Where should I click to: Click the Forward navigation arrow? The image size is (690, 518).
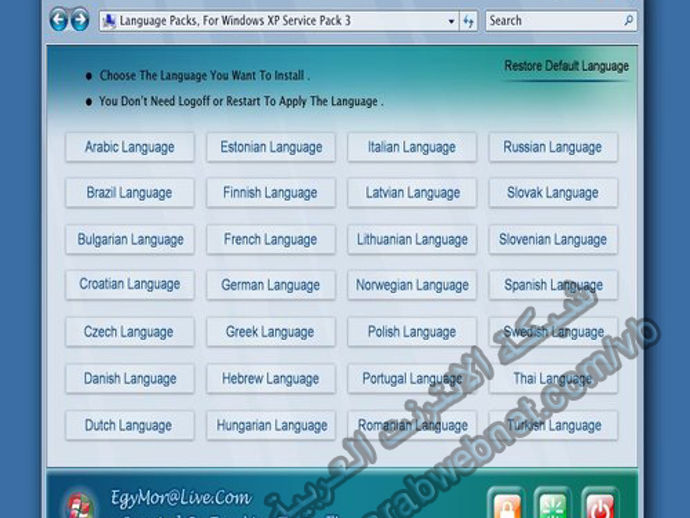click(x=80, y=20)
